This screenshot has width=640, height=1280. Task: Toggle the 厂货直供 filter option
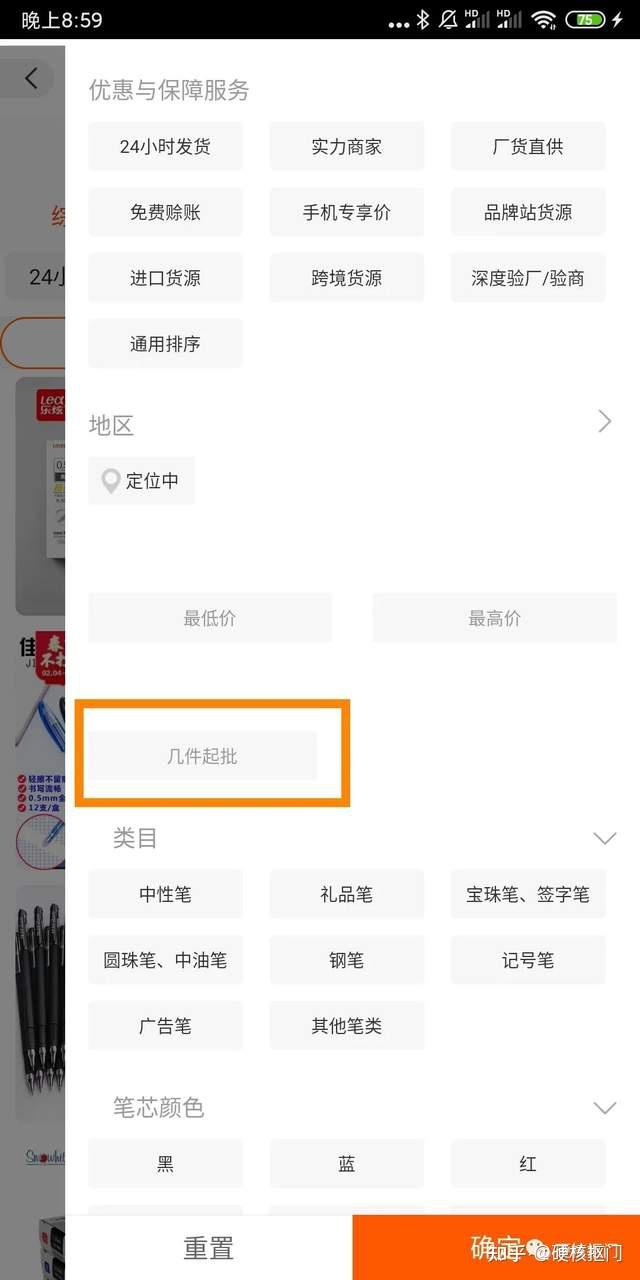click(528, 147)
